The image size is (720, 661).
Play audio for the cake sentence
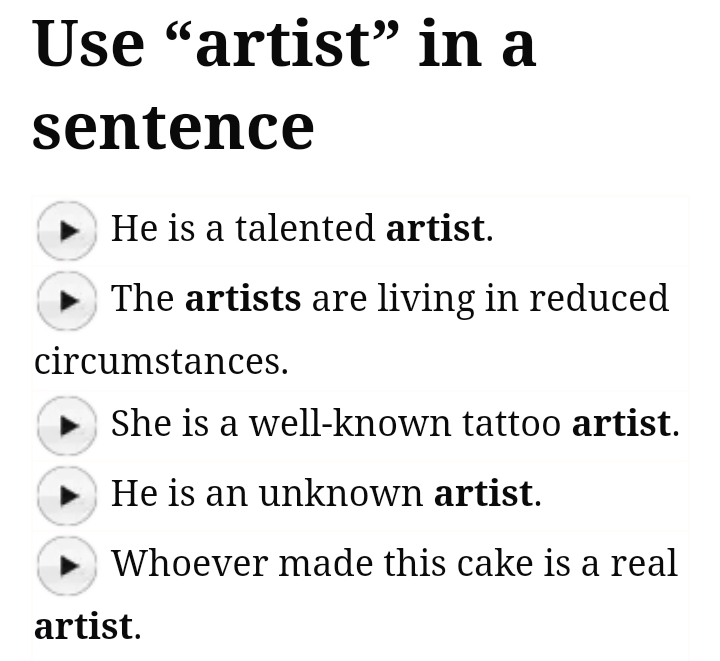pyautogui.click(x=66, y=565)
